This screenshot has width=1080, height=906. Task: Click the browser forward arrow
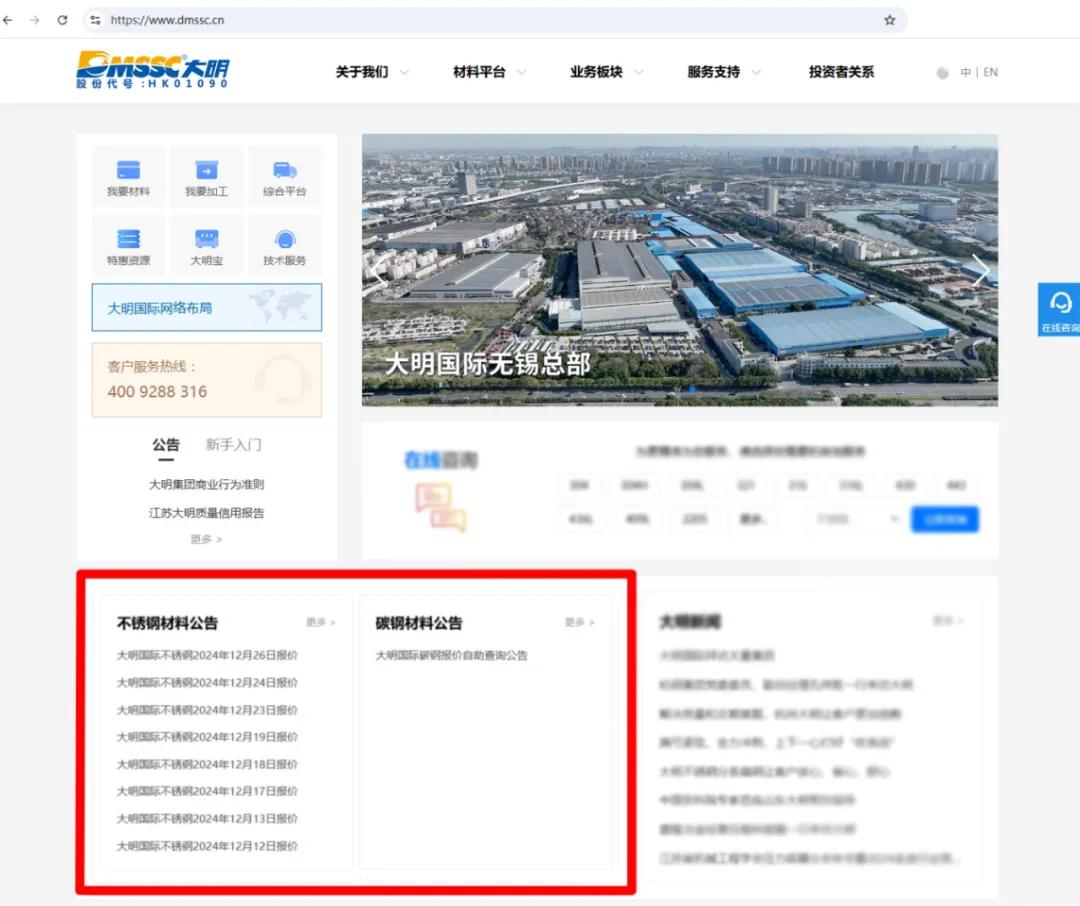point(34,20)
